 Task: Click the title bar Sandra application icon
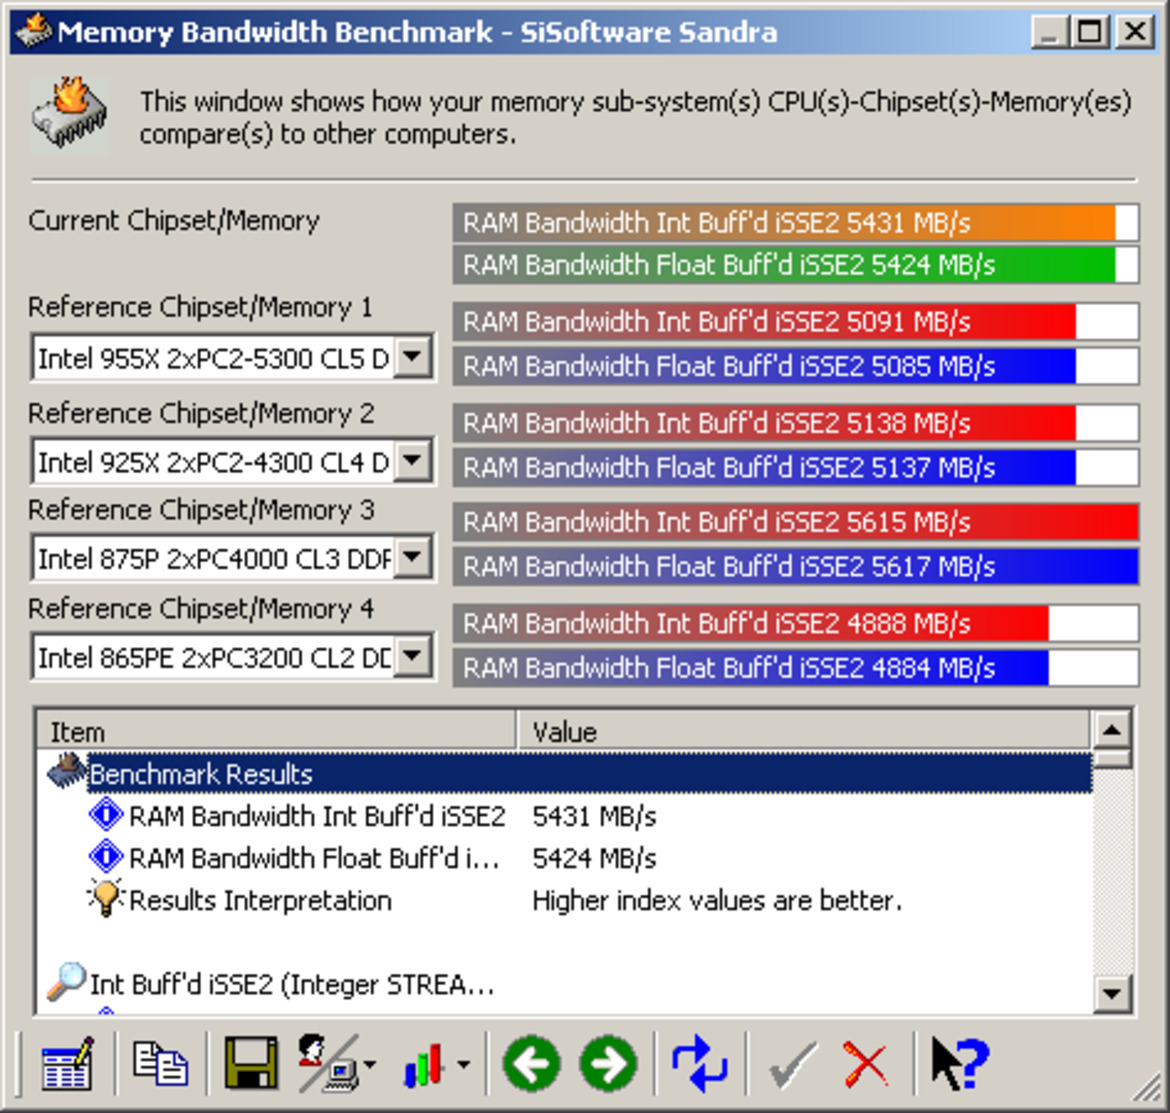pos(34,31)
